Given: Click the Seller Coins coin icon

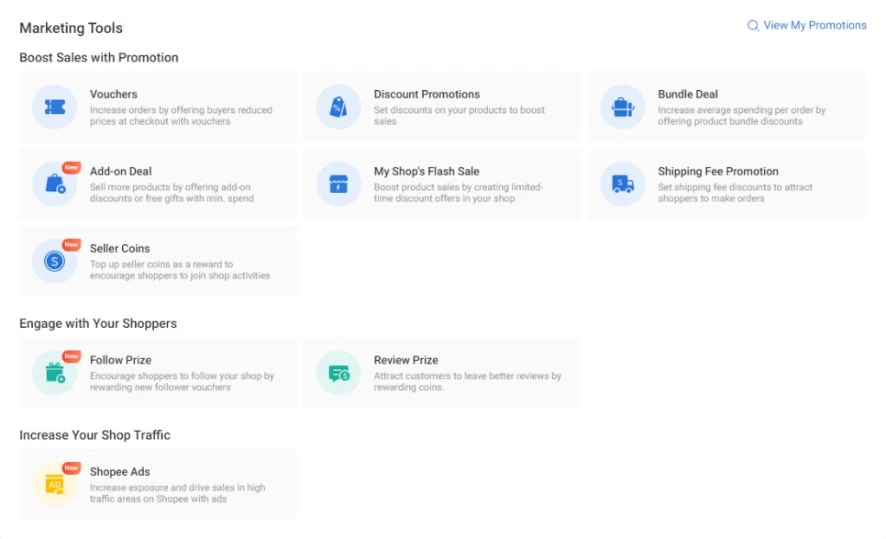Looking at the screenshot, I should point(55,261).
